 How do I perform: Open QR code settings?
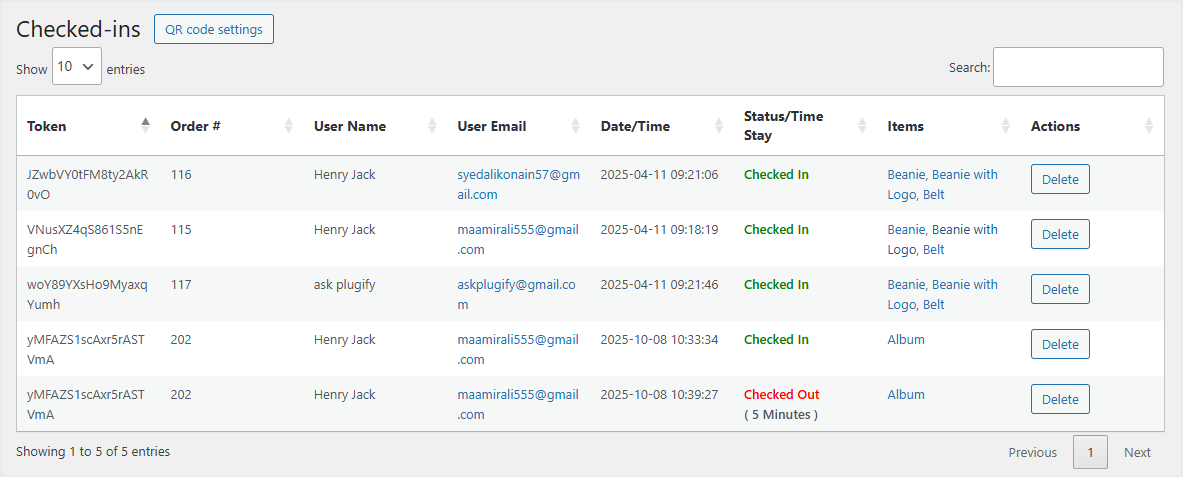point(214,30)
